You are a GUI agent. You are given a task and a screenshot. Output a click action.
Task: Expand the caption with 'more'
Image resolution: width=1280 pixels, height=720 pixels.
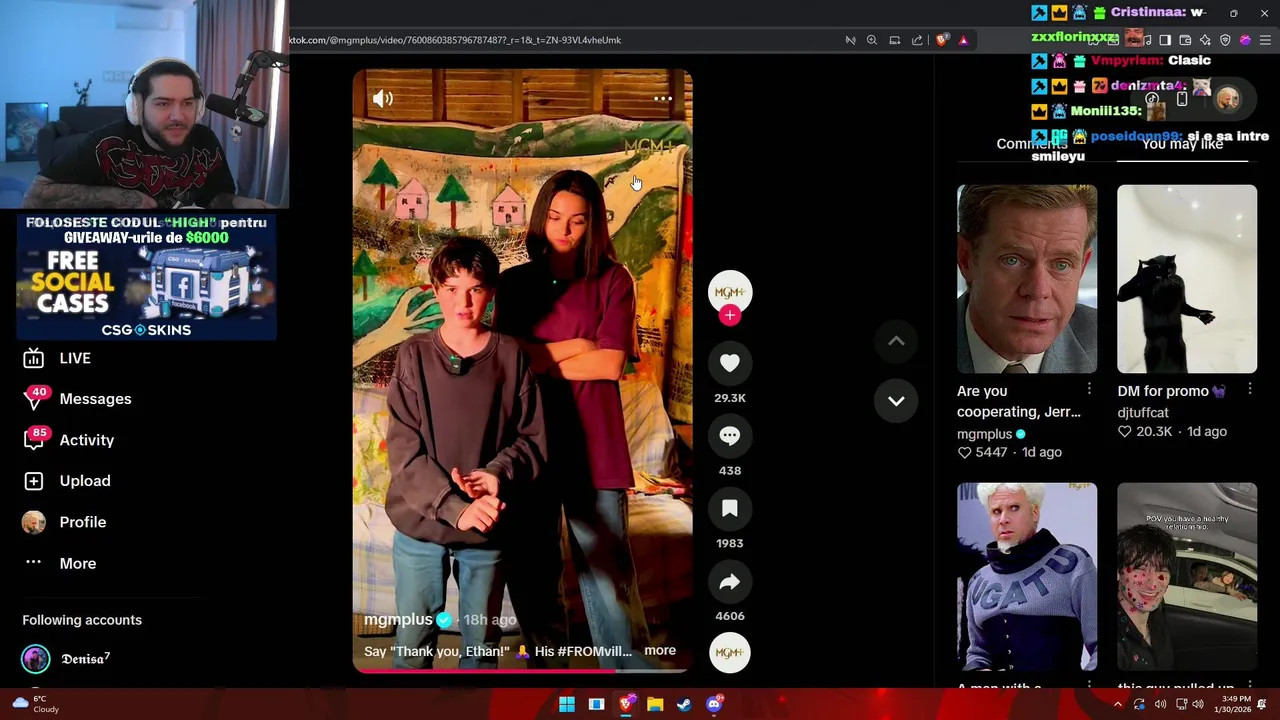click(660, 650)
